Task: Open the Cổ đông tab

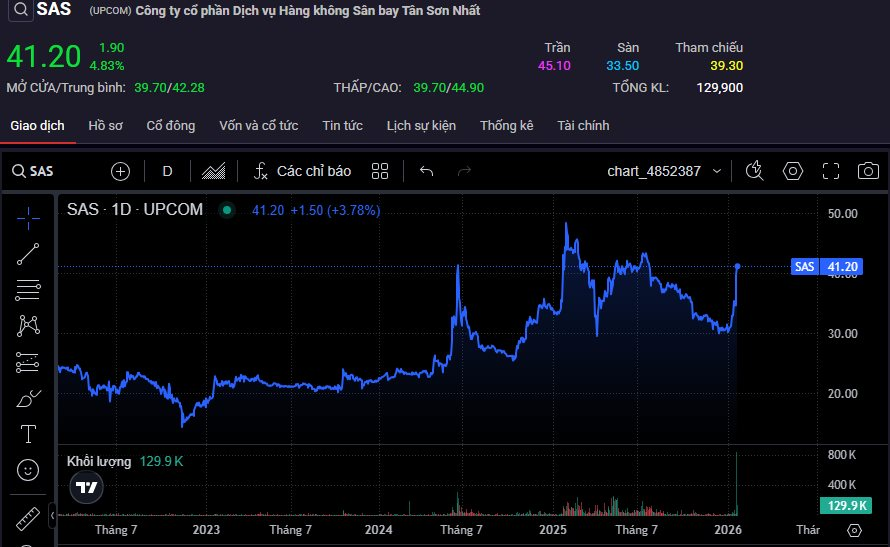Action: click(x=170, y=126)
